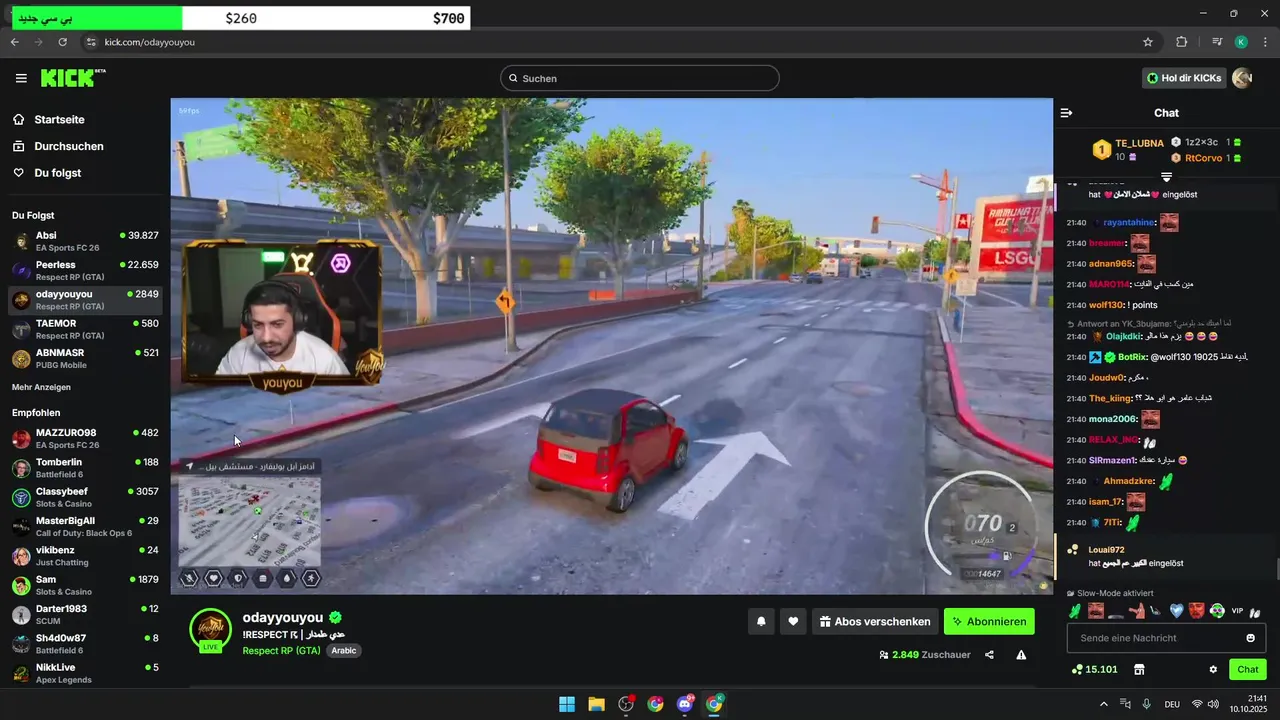Collapse the chat panel with arrow icon
The image size is (1280, 720).
1066,113
